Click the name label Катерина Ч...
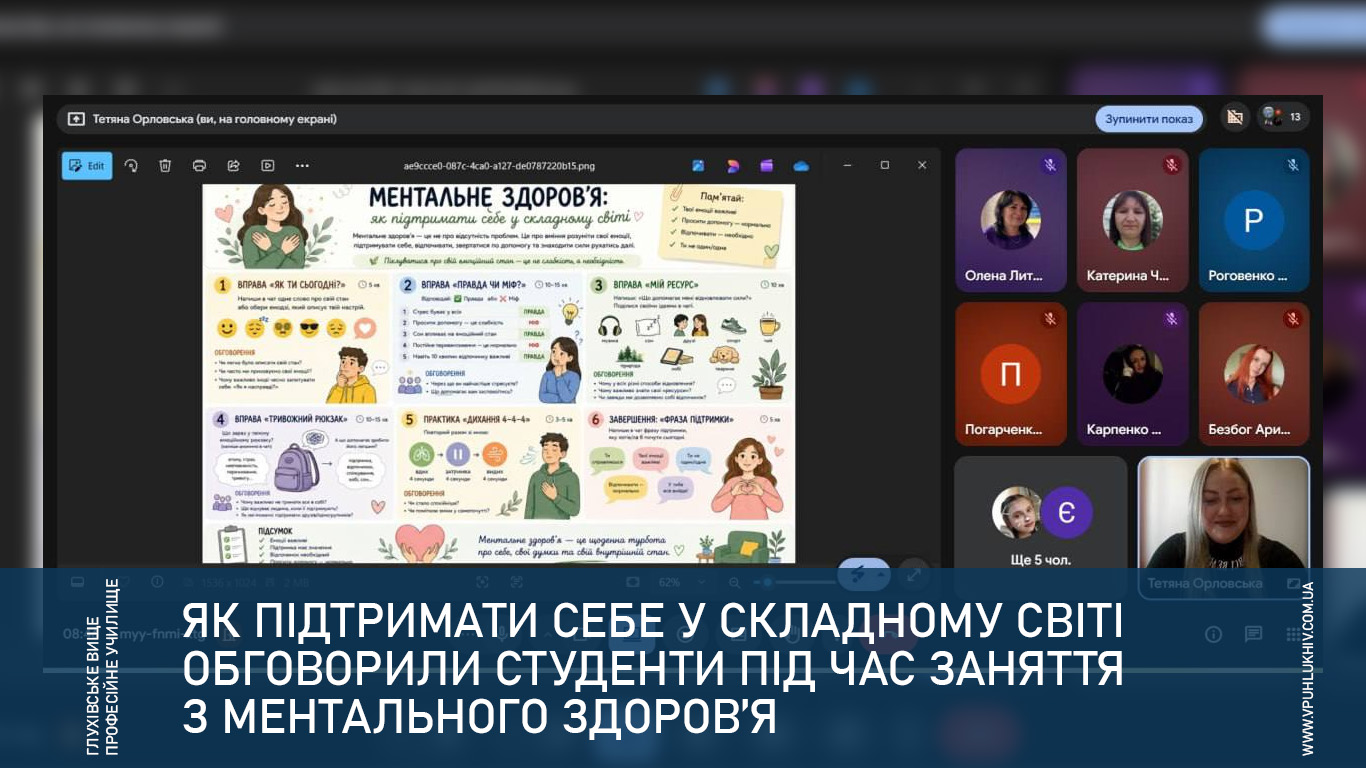The height and width of the screenshot is (768, 1366). coord(1128,276)
